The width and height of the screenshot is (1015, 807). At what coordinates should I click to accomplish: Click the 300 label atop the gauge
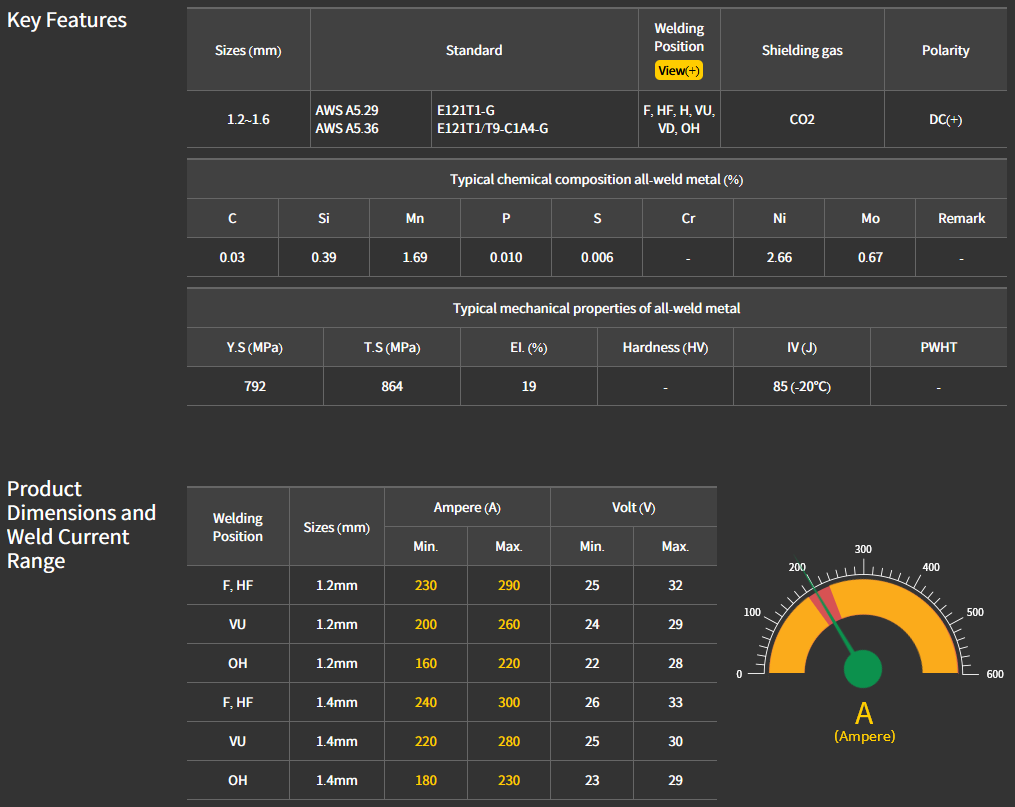pos(863,549)
